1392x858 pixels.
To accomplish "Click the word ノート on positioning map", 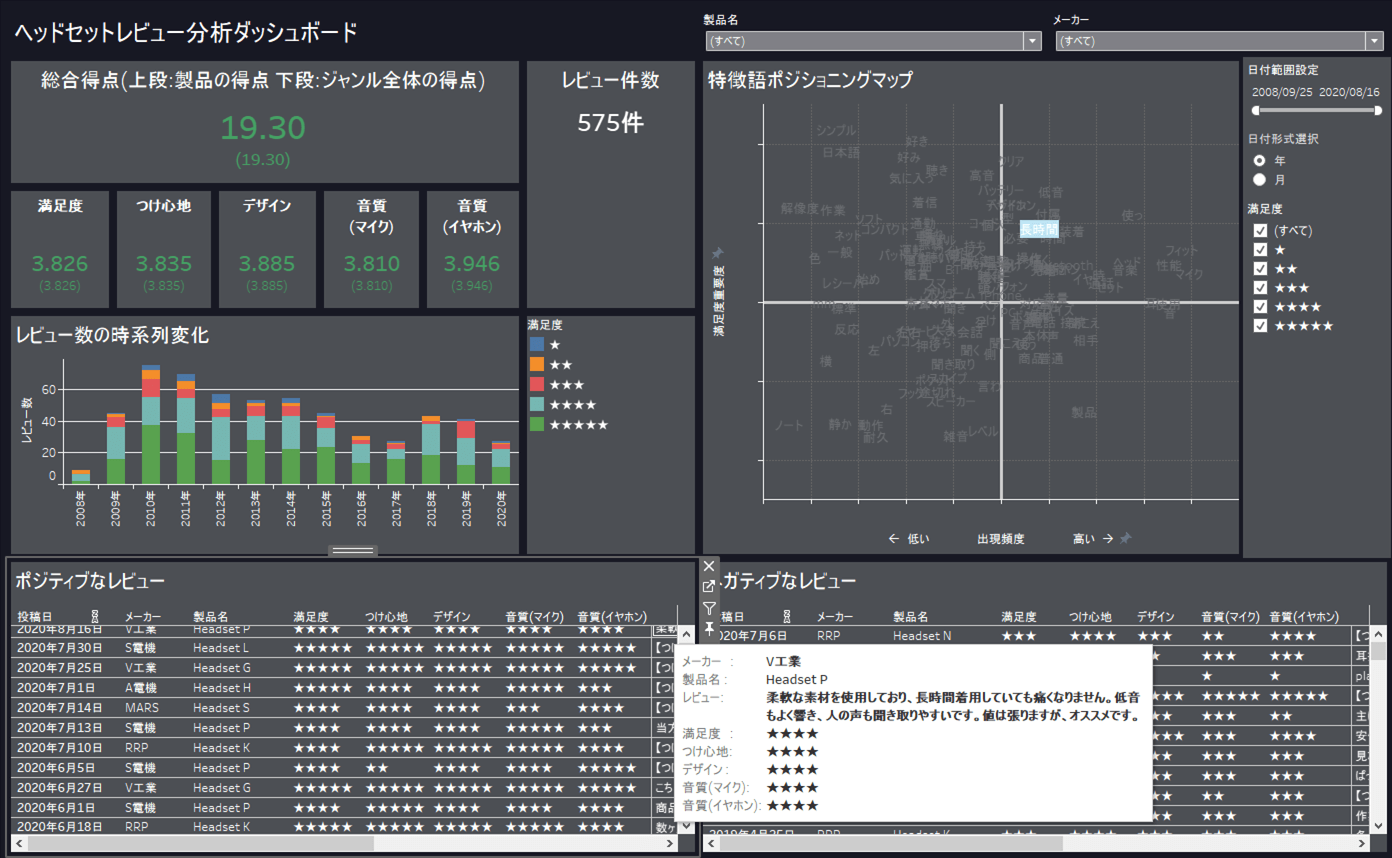I will 789,426.
